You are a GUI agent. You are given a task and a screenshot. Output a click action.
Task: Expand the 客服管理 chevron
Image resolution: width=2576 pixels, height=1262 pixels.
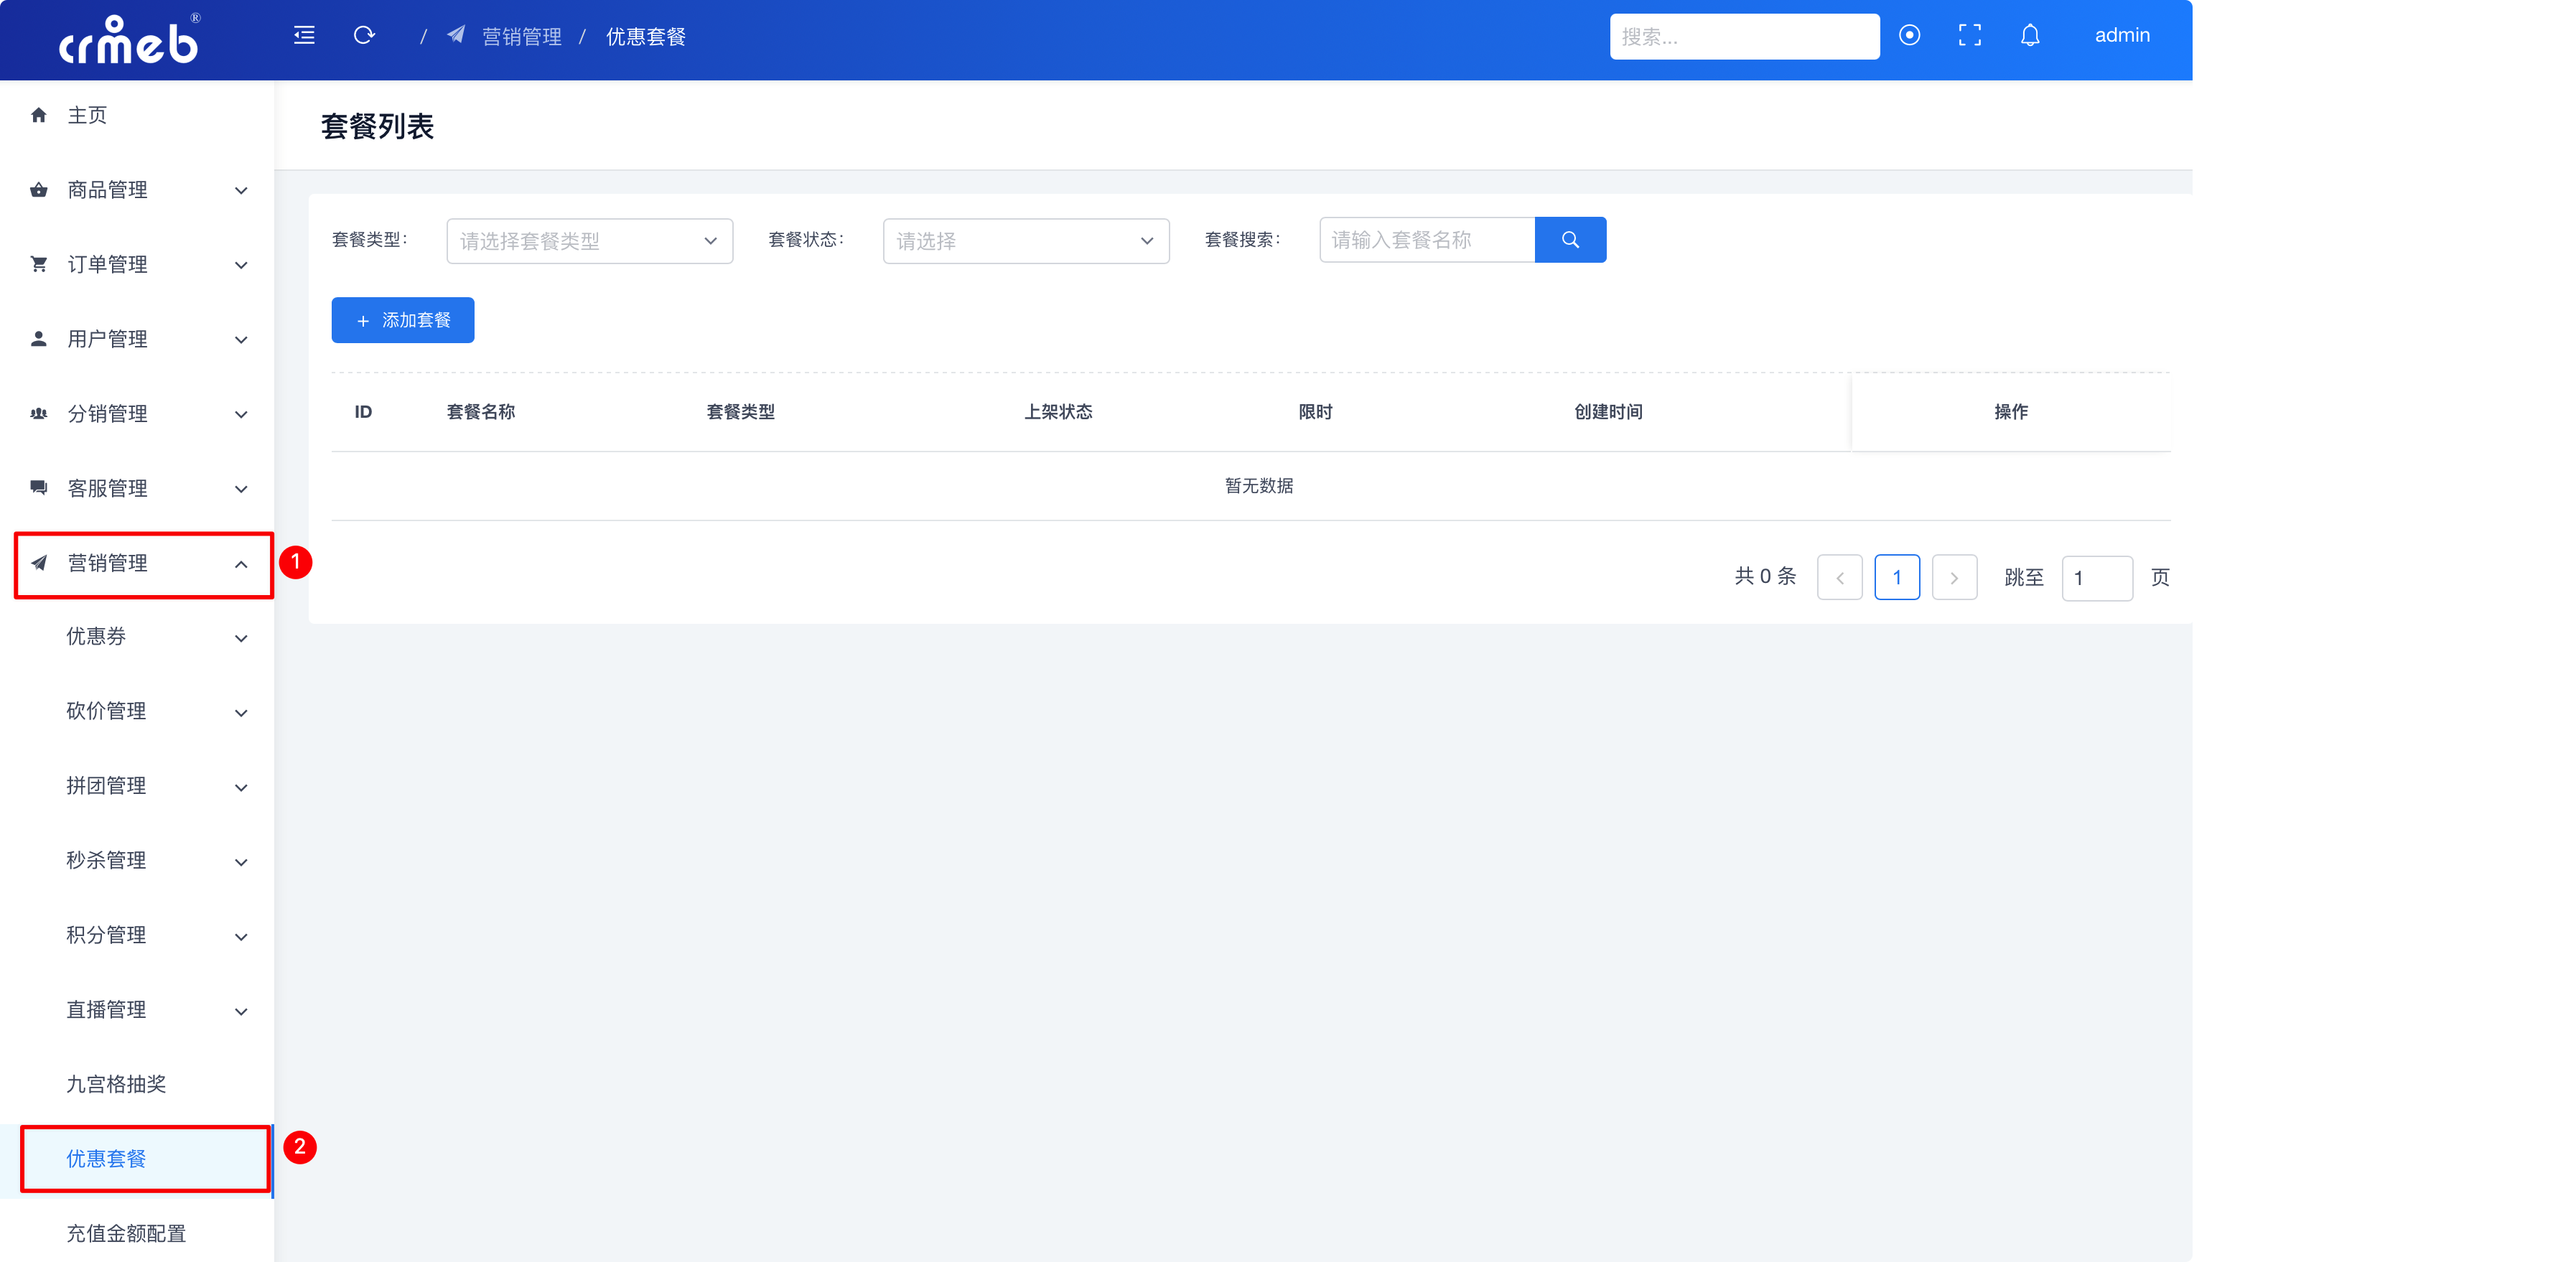point(241,489)
